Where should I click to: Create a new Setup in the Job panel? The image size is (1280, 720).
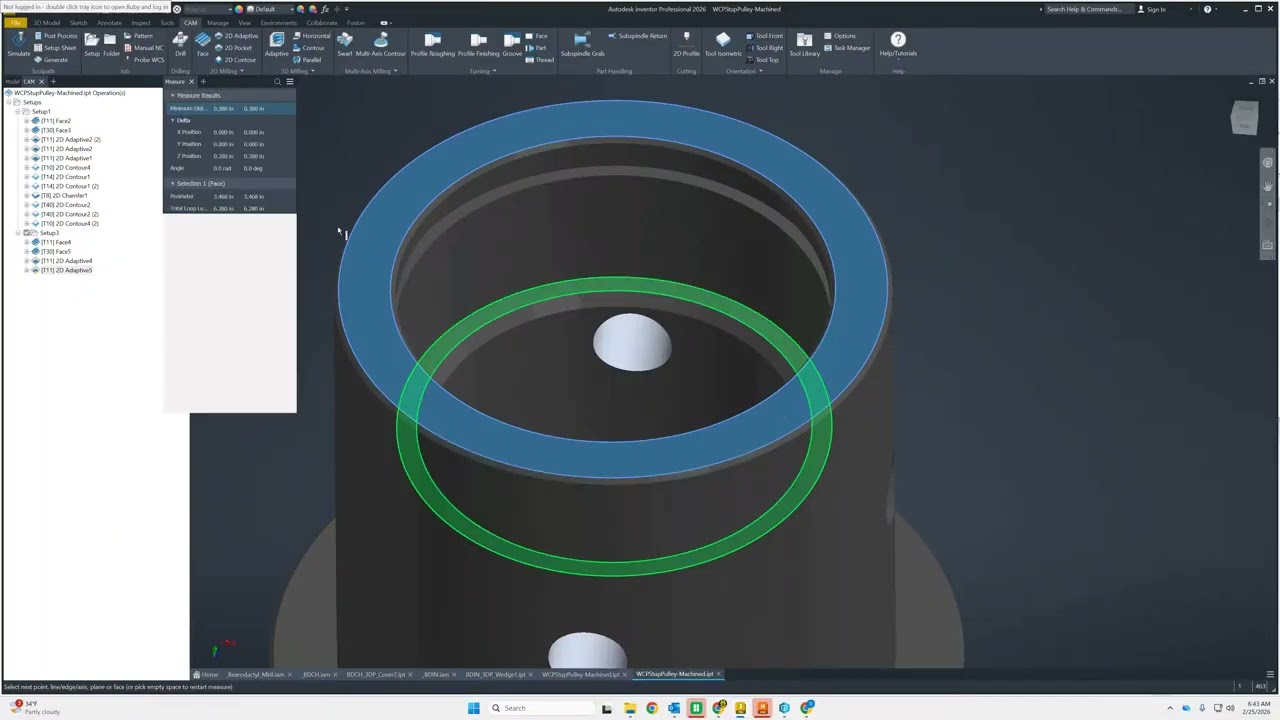click(x=91, y=43)
